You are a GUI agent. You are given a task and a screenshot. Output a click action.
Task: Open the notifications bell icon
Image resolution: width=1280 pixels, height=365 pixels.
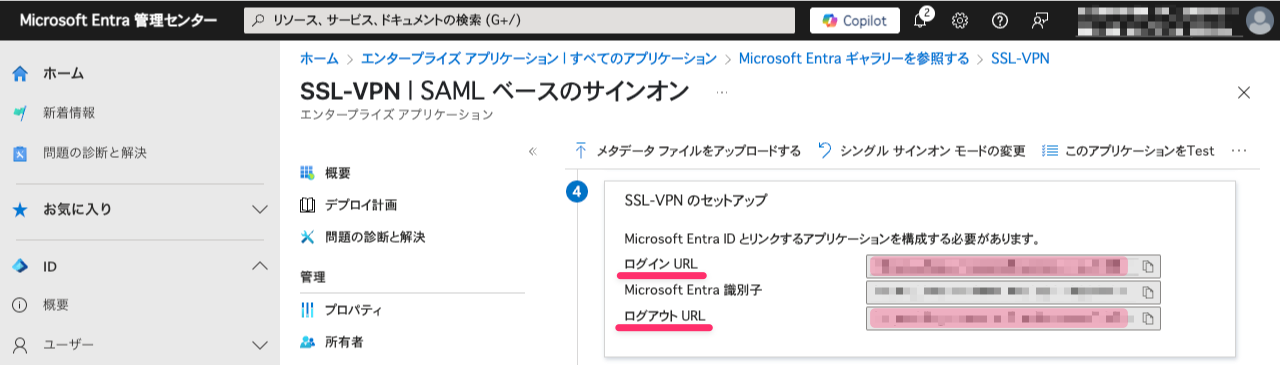click(x=921, y=20)
